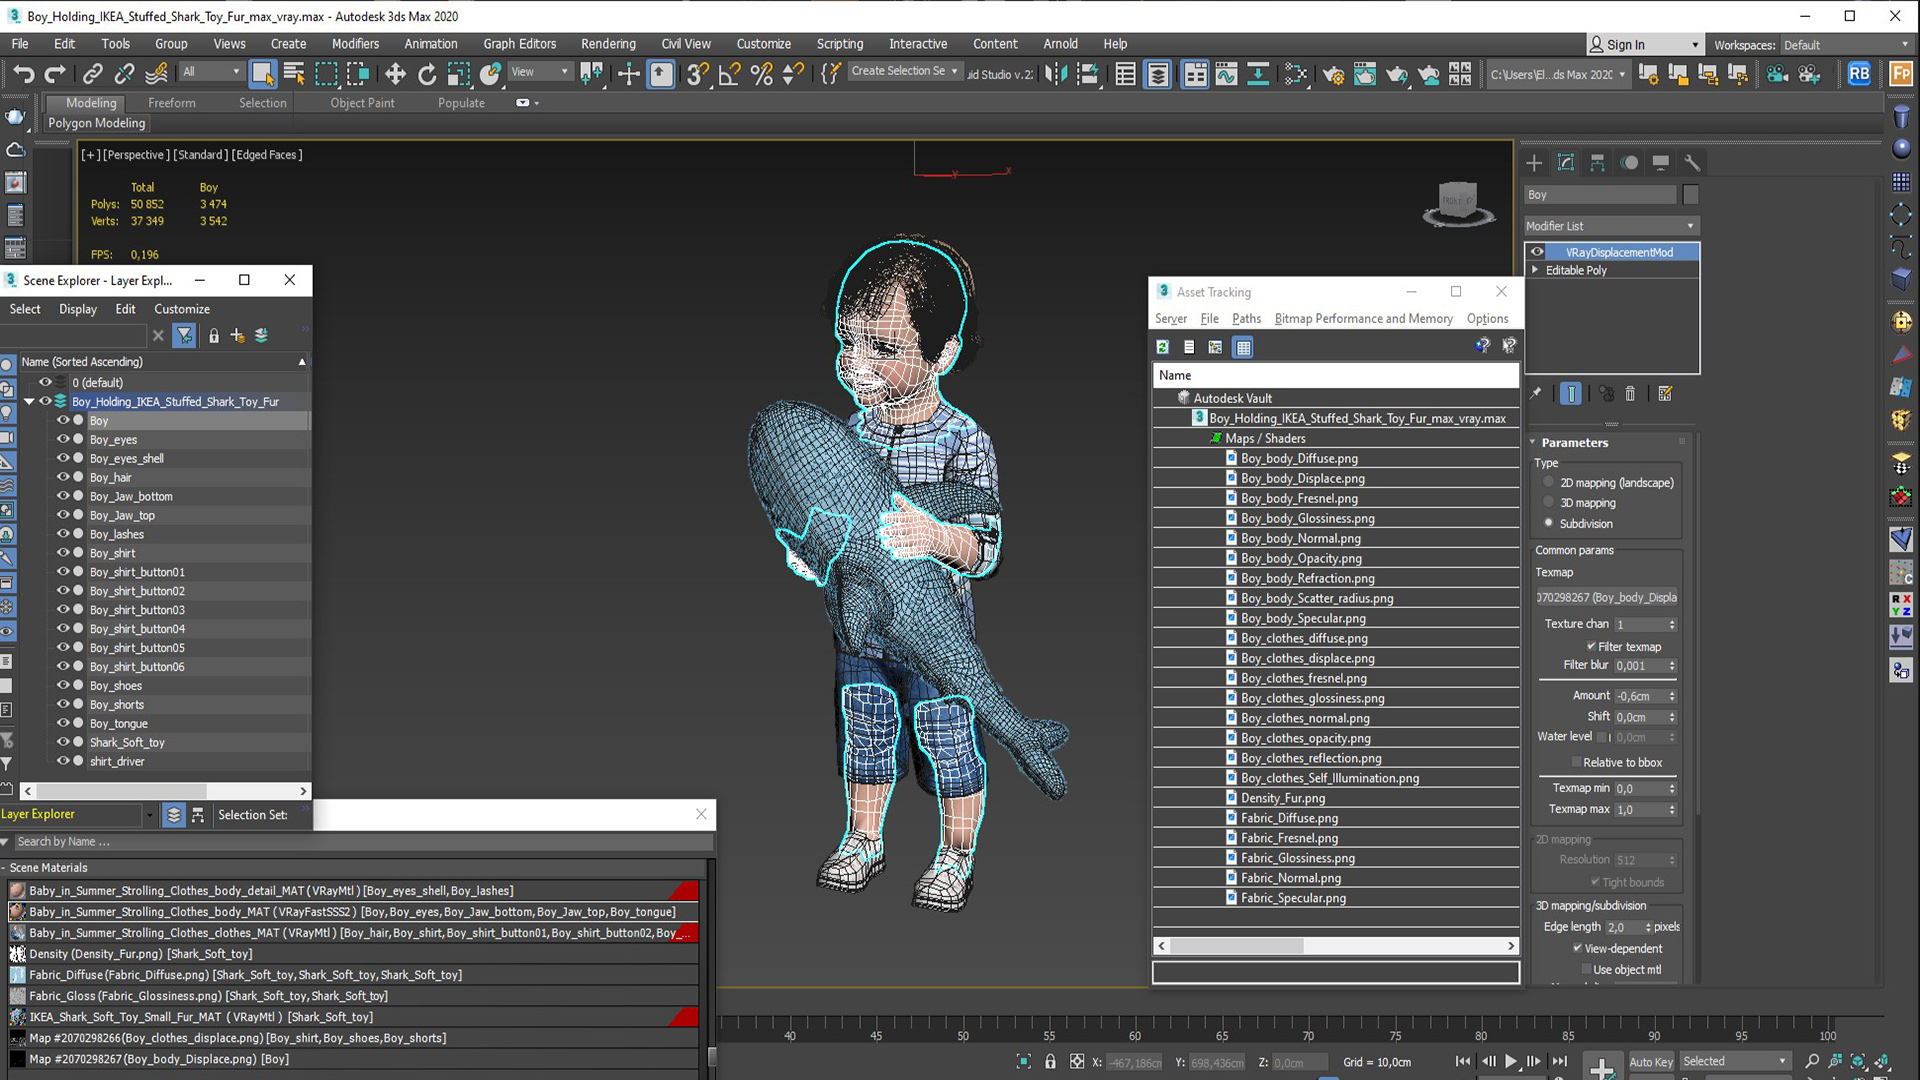Screen dimensions: 1920x1080
Task: Open the Graph Editors menu
Action: (x=519, y=44)
